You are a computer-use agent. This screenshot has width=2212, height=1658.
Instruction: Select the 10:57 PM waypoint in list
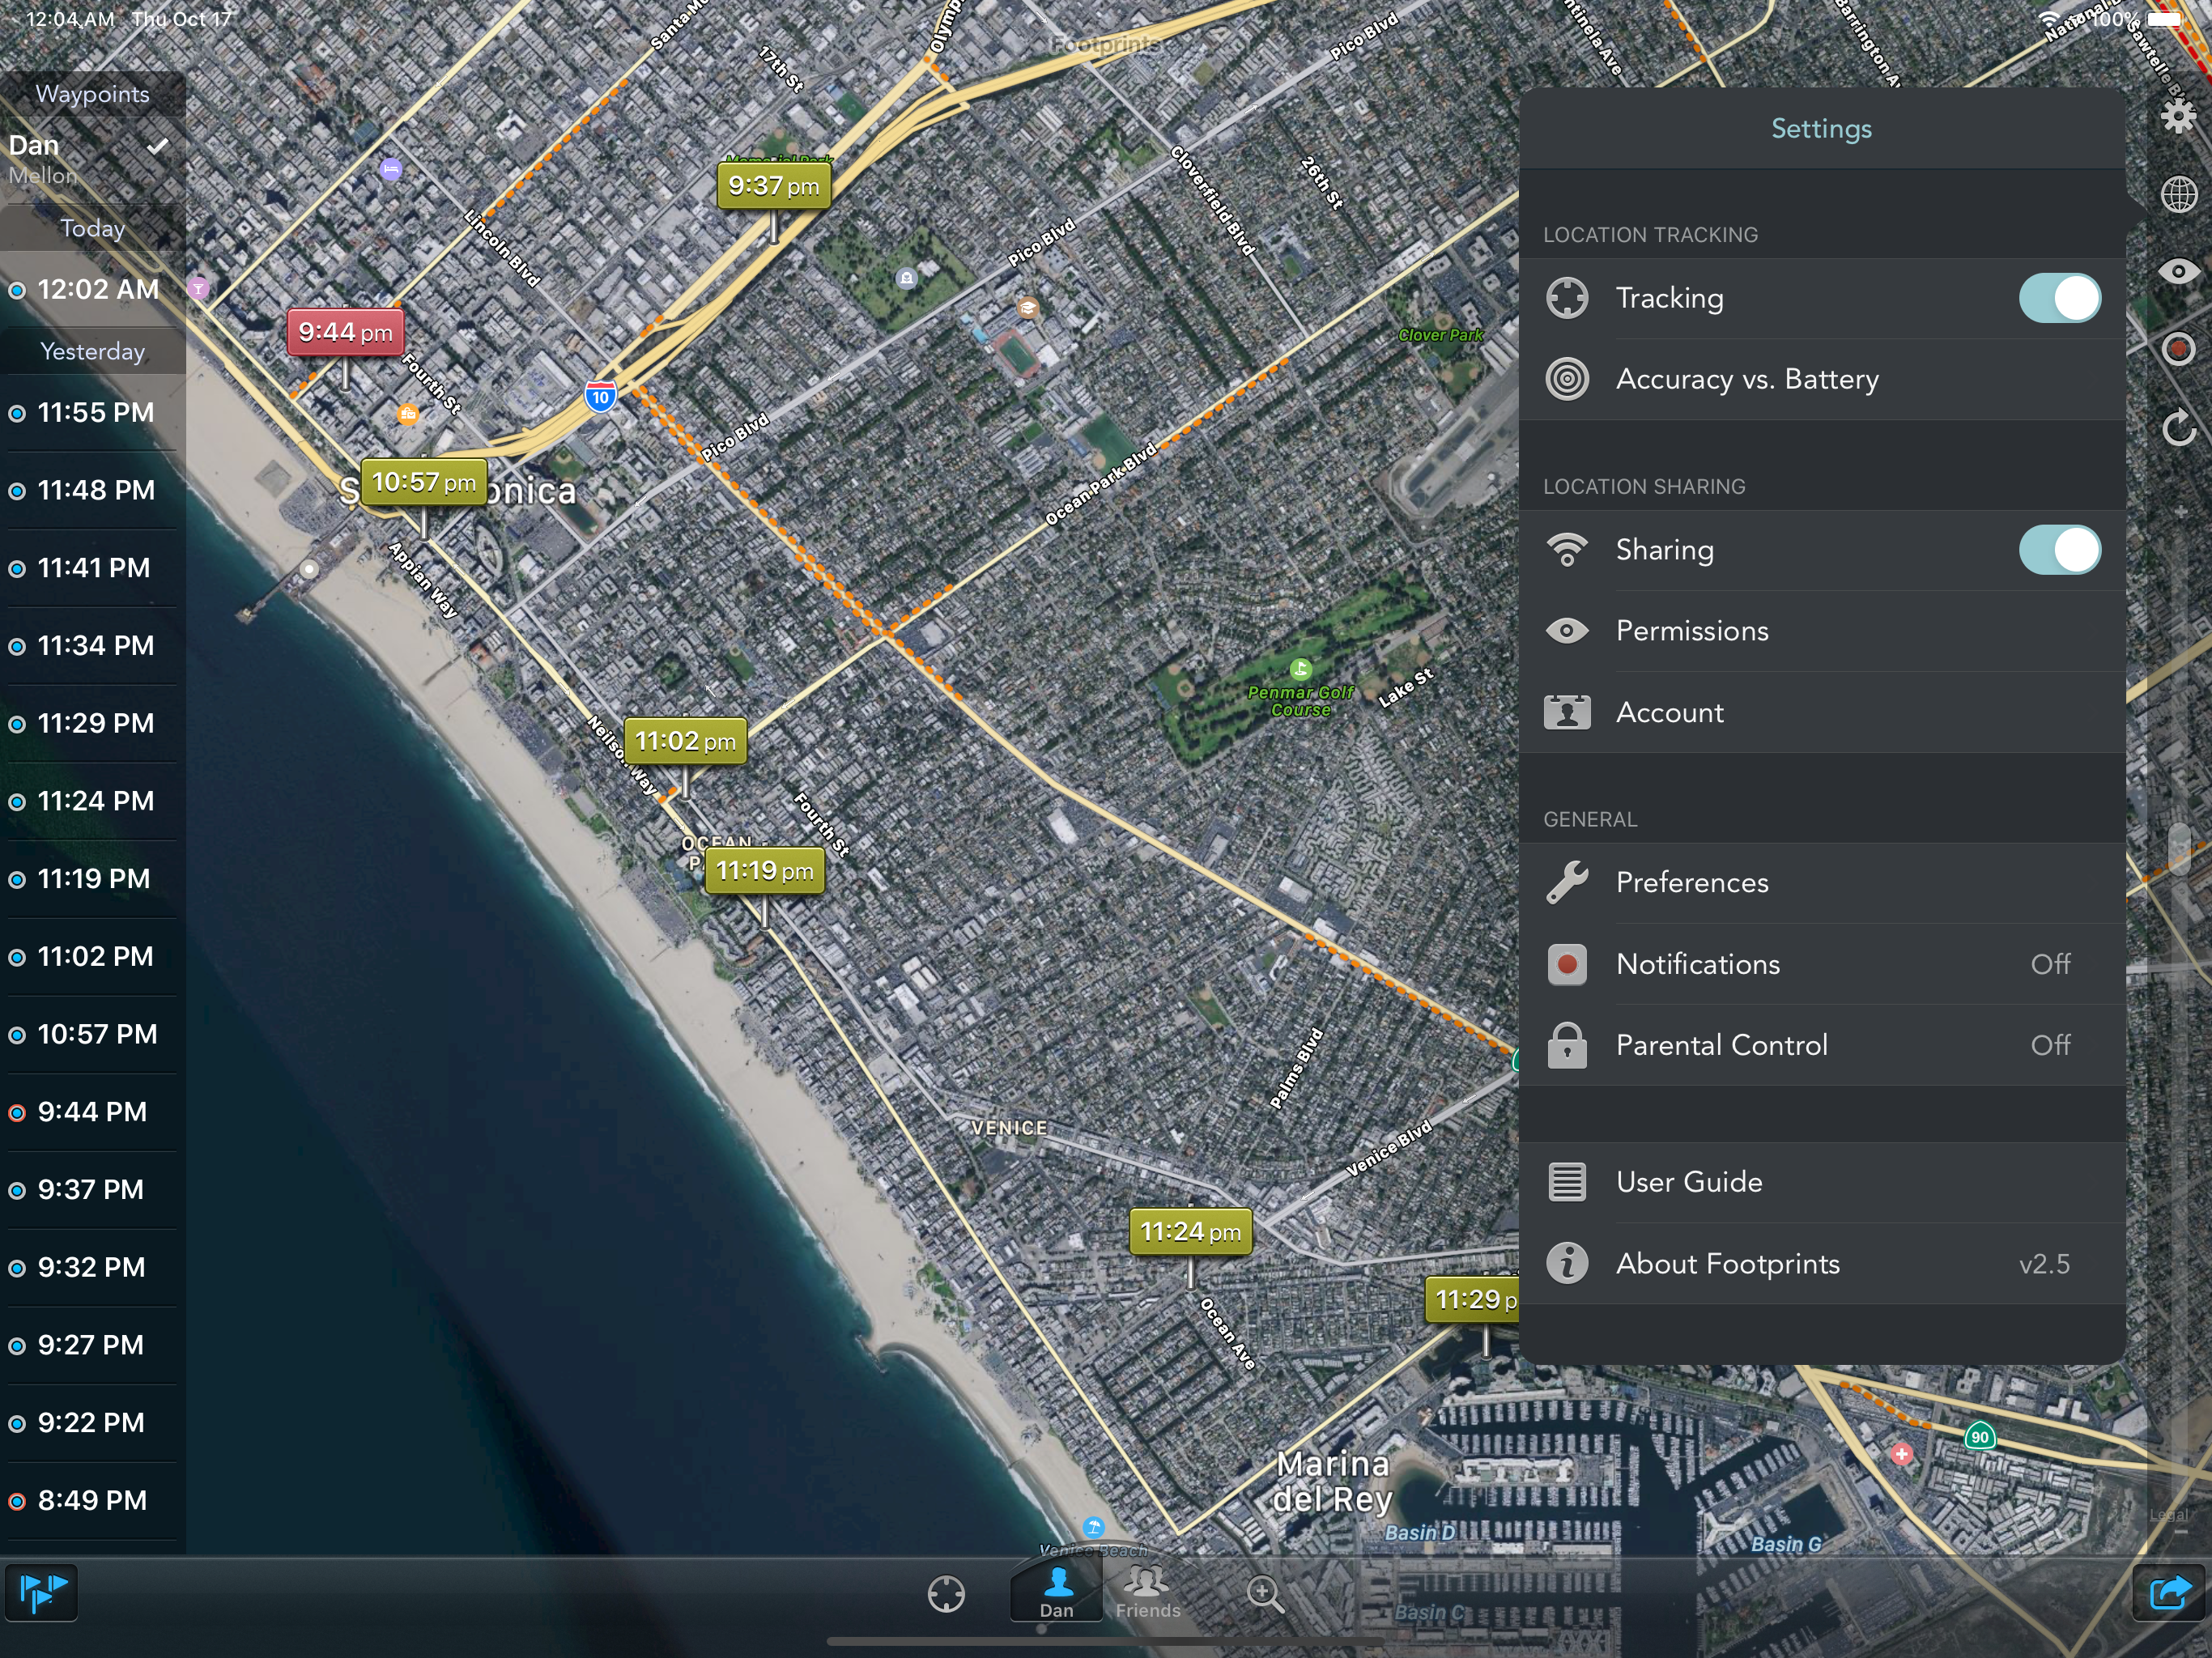click(x=93, y=1035)
